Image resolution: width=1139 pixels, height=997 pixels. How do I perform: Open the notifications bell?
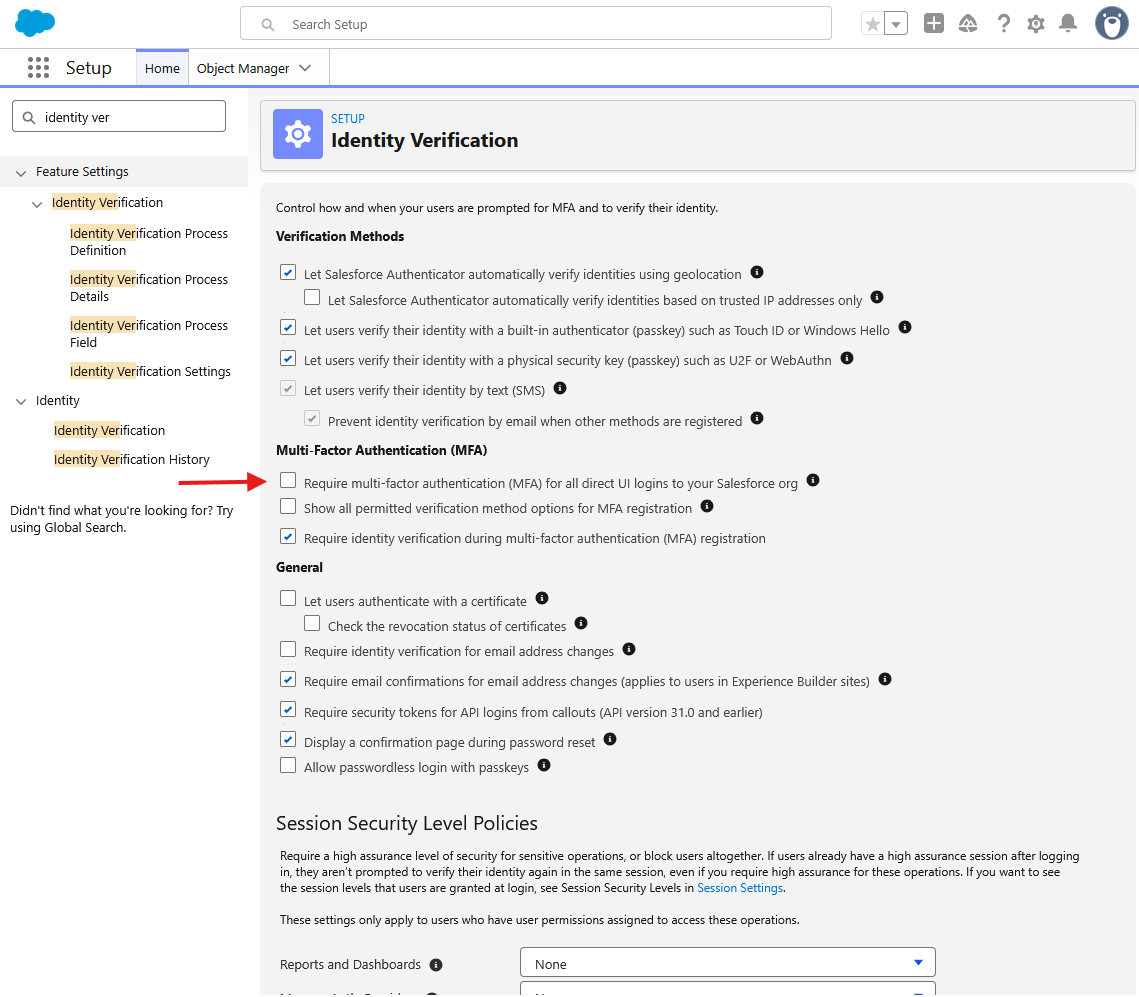coord(1068,23)
